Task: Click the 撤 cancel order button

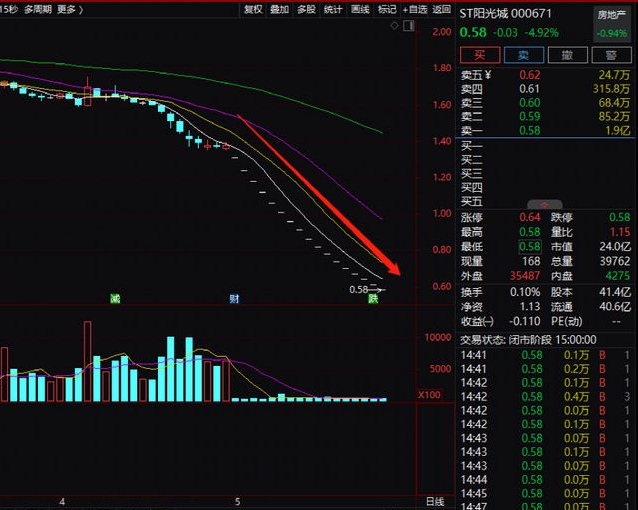Action: pos(568,55)
